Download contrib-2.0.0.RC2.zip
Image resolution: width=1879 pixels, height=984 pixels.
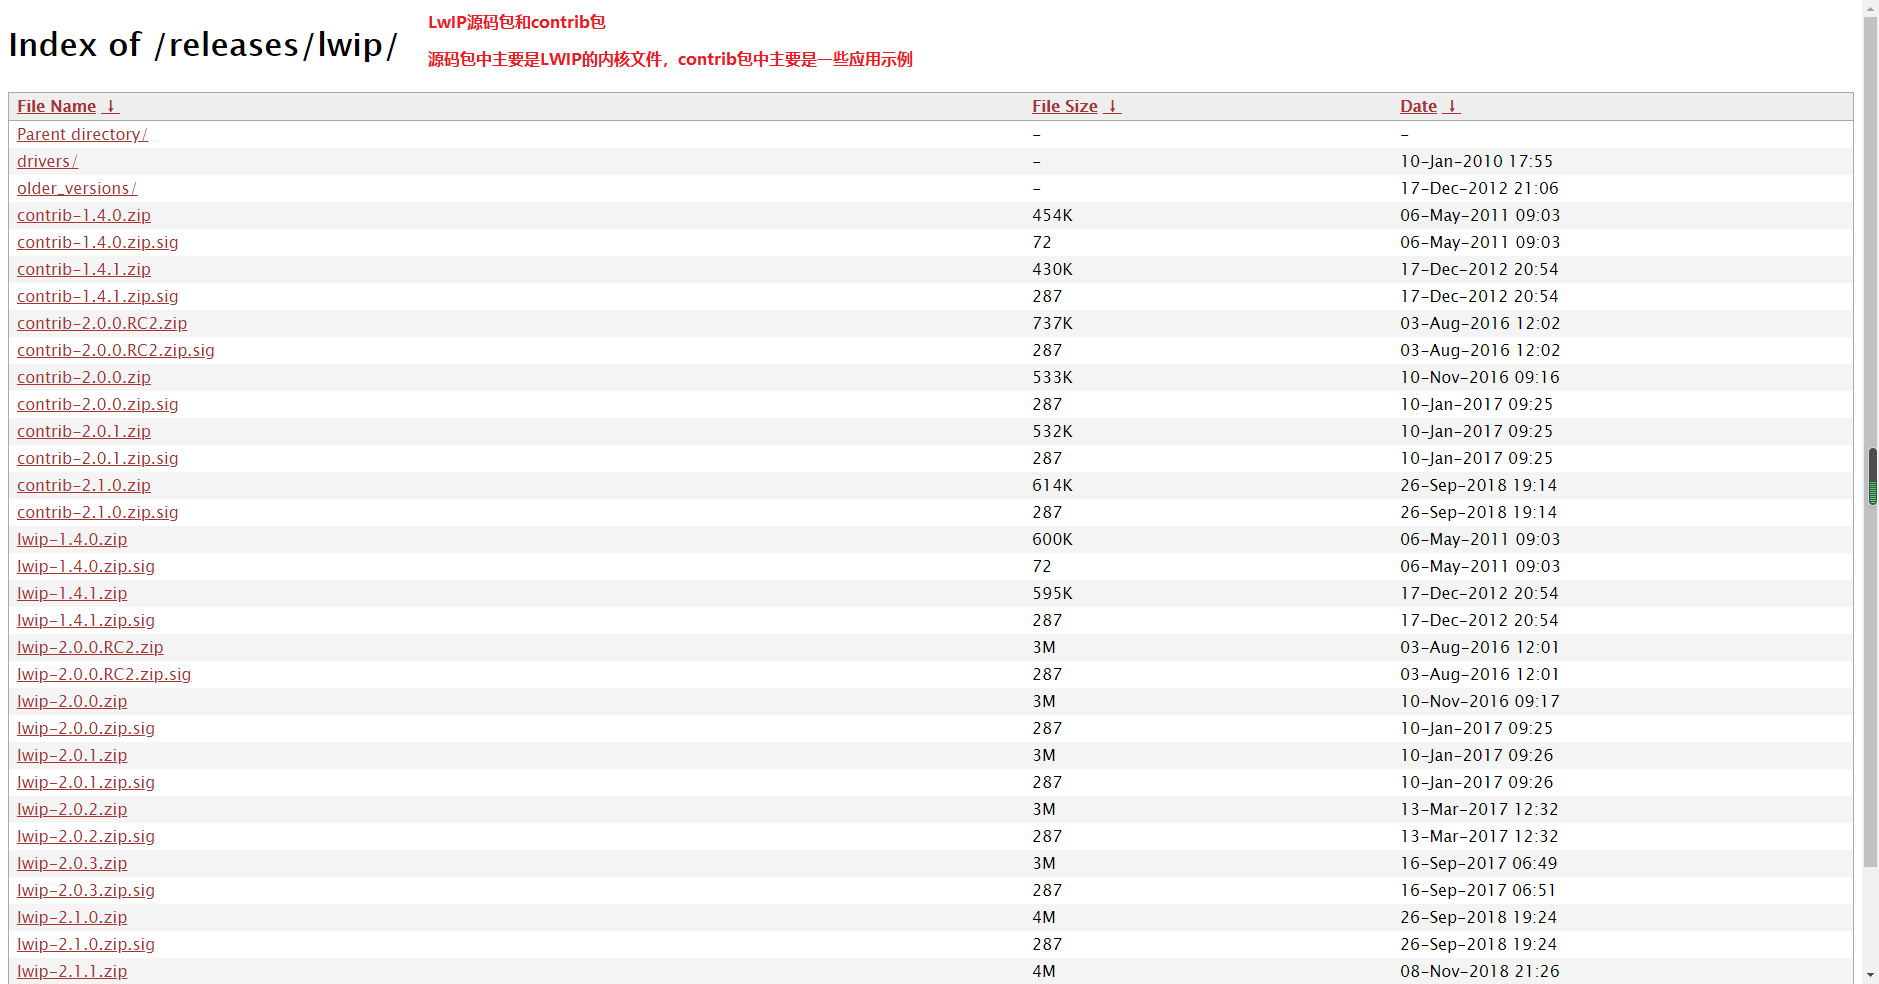coord(102,323)
